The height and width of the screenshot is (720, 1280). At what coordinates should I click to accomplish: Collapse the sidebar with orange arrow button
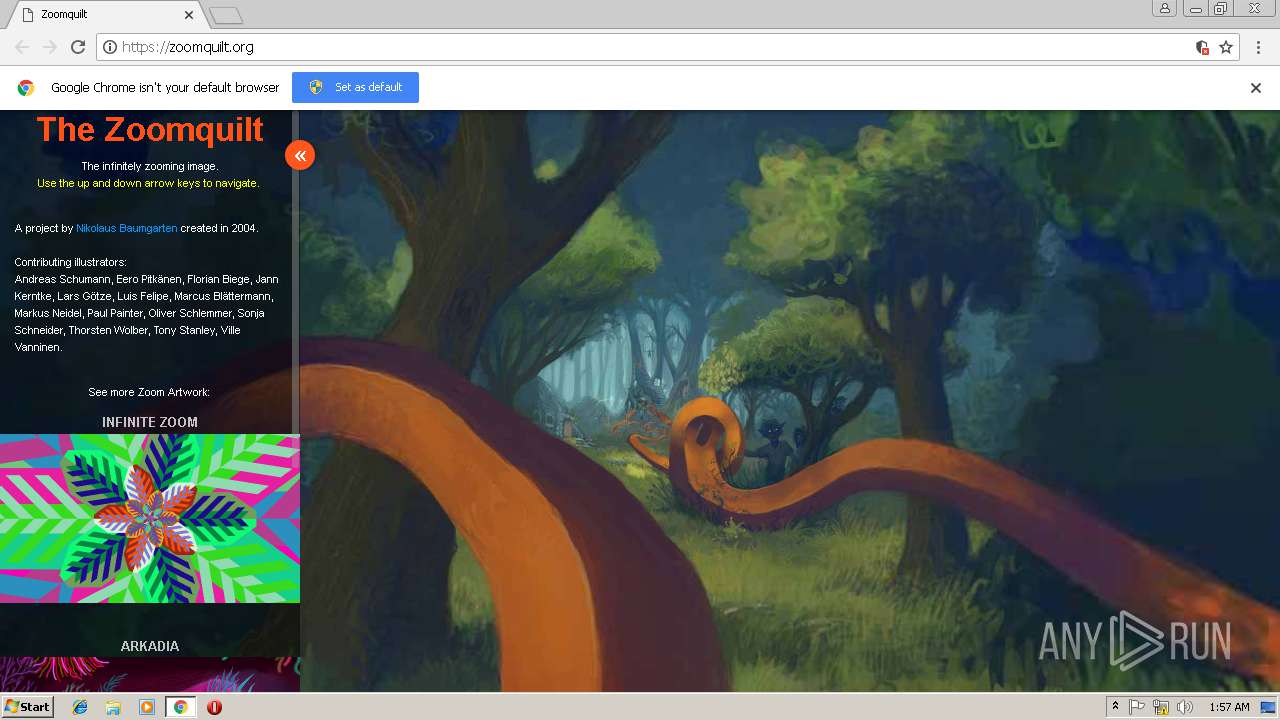(x=300, y=155)
